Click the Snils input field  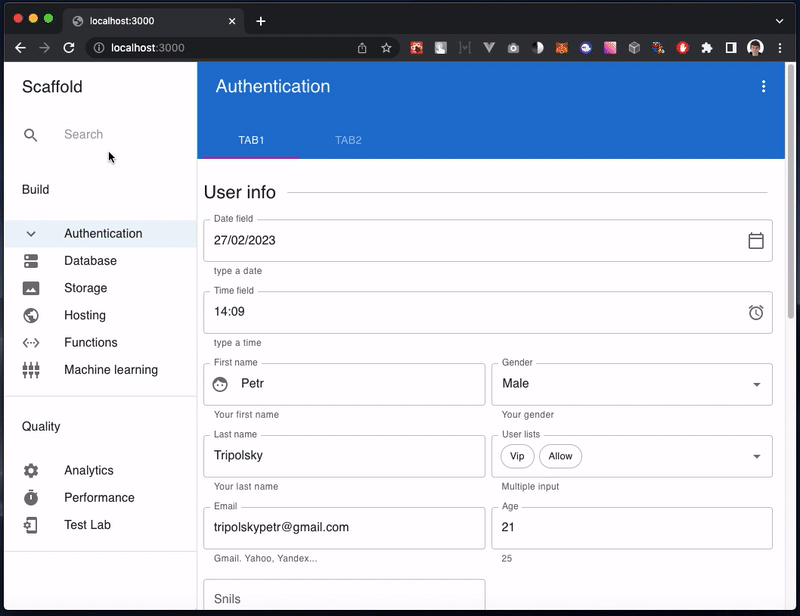(344, 595)
